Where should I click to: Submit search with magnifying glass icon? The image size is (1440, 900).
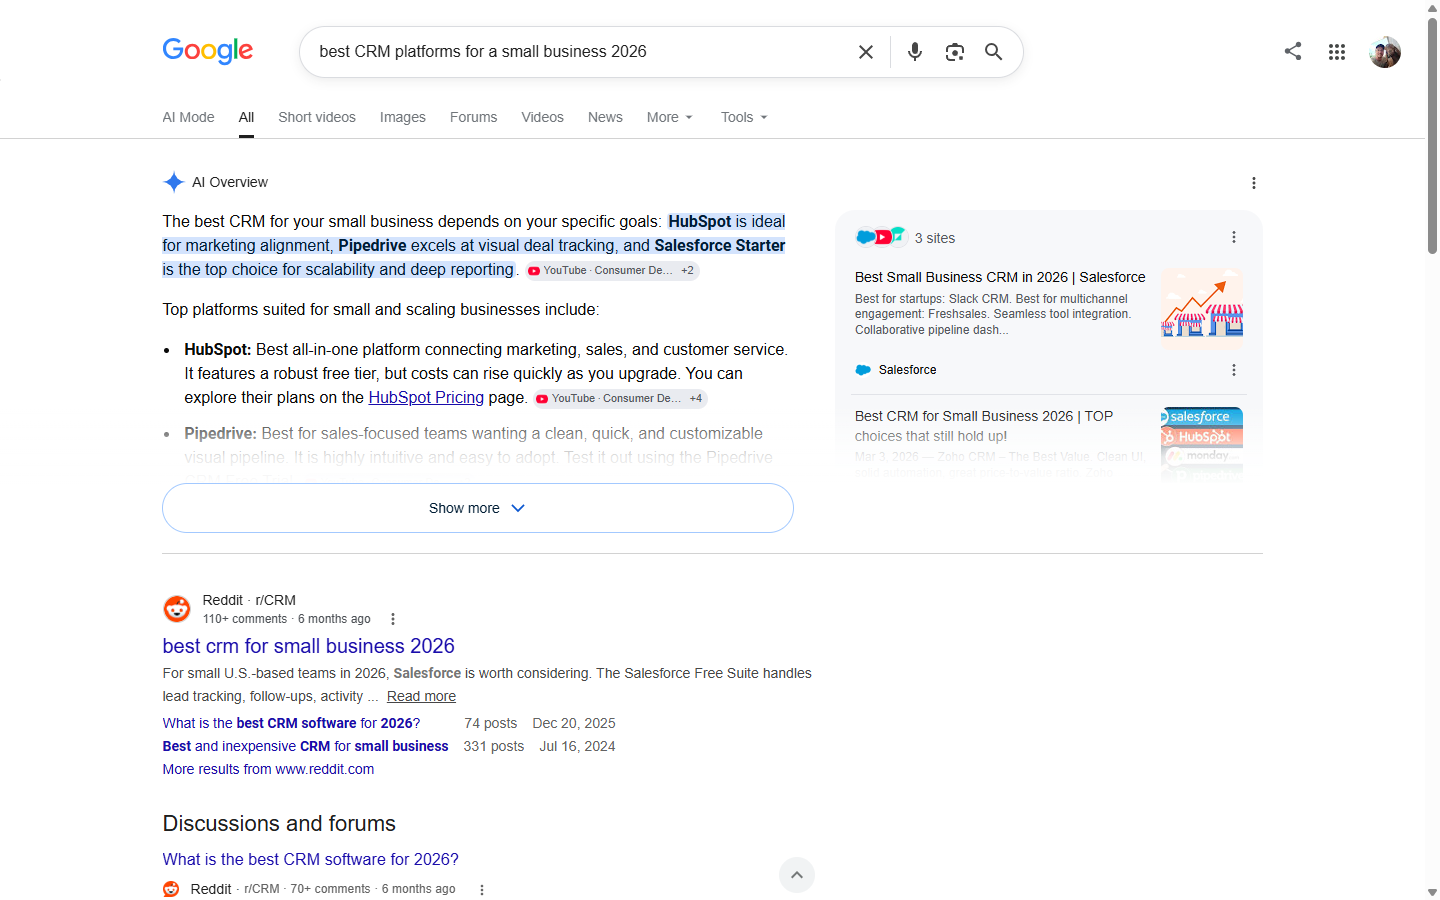[x=993, y=52]
